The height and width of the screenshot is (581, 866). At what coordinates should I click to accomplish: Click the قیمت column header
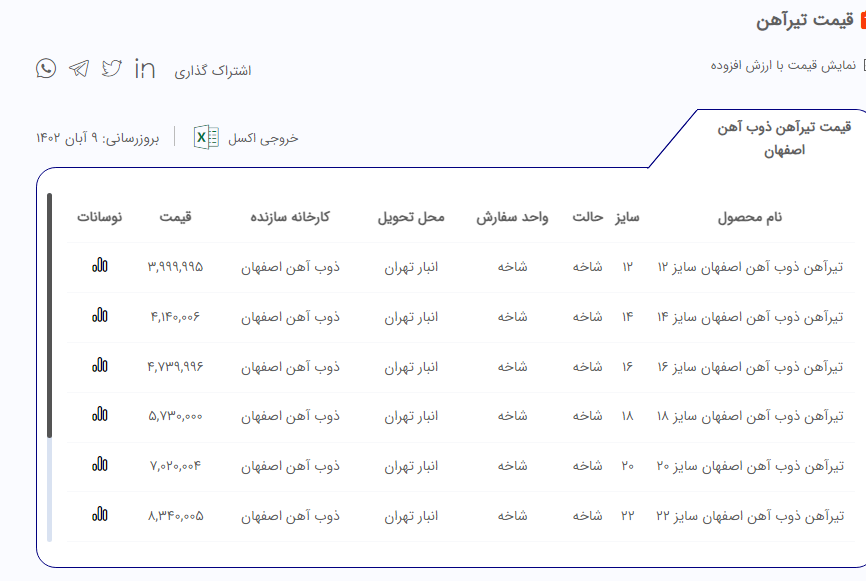[x=176, y=217]
